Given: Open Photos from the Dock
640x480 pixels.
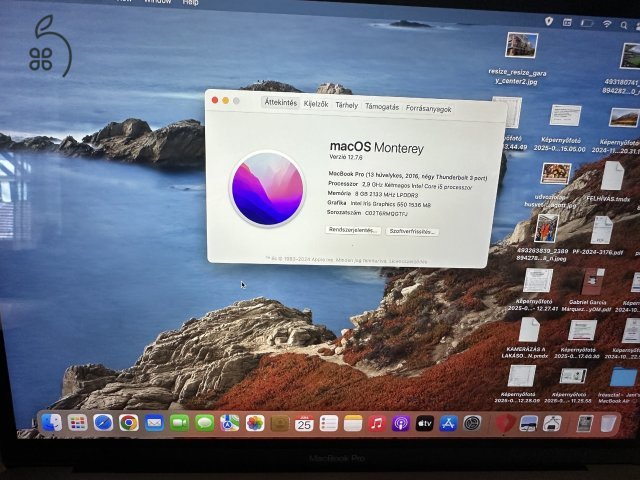Looking at the screenshot, I should pyautogui.click(x=255, y=424).
